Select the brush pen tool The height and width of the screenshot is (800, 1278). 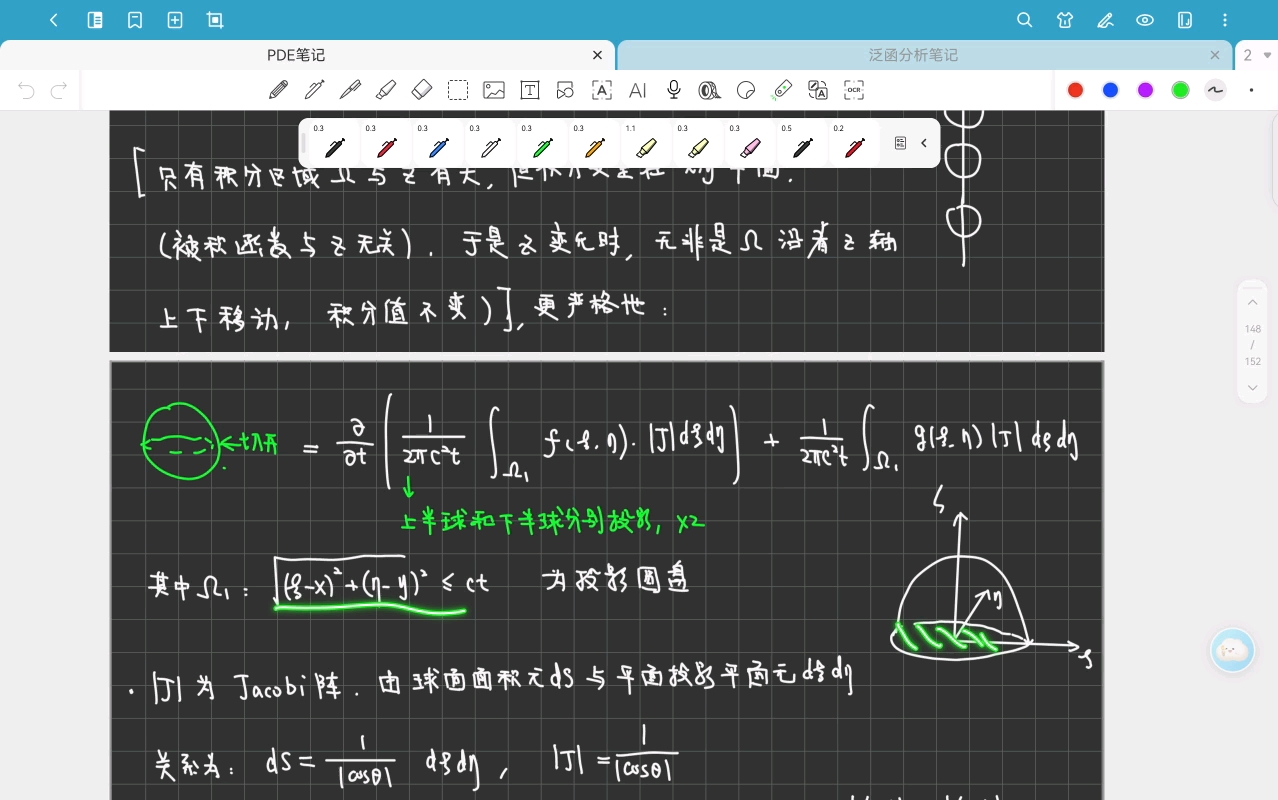pos(350,90)
